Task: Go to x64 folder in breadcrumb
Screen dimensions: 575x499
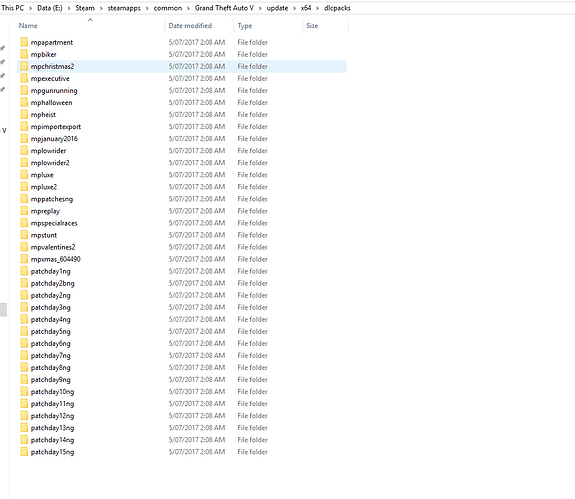Action: tap(306, 8)
